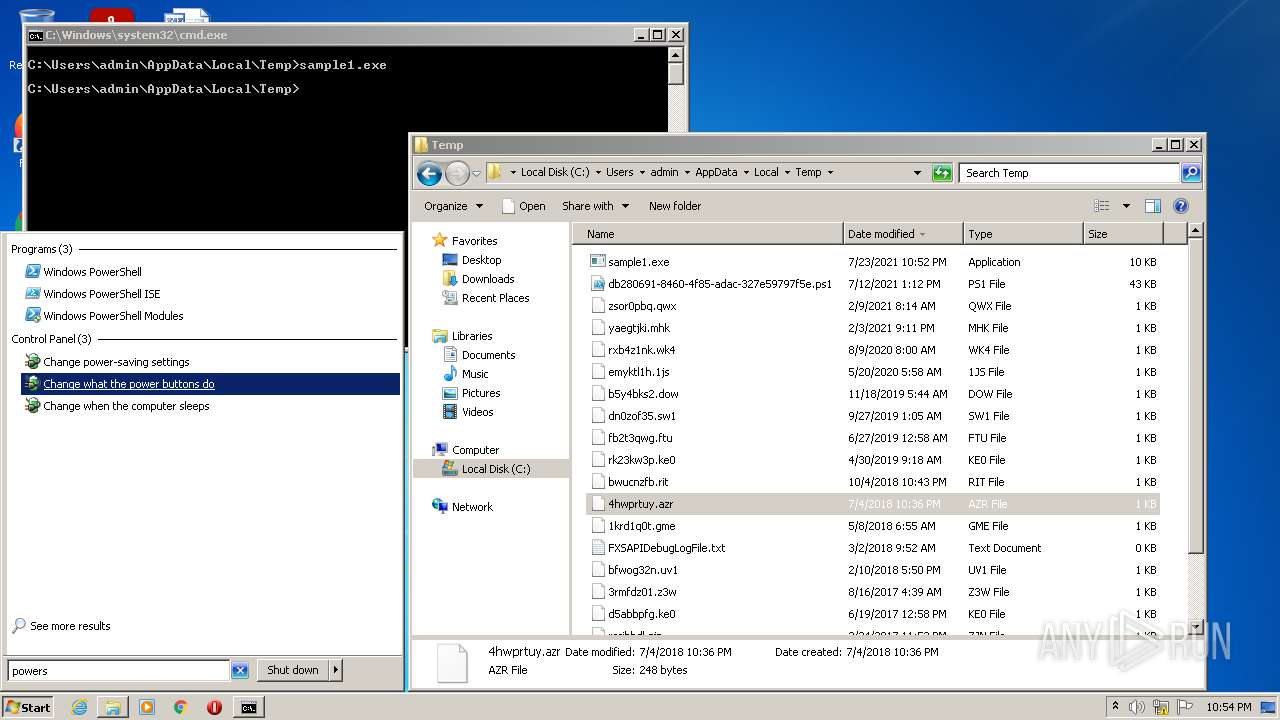Sort by Size column header
This screenshot has height=720, width=1280.
pos(1123,234)
